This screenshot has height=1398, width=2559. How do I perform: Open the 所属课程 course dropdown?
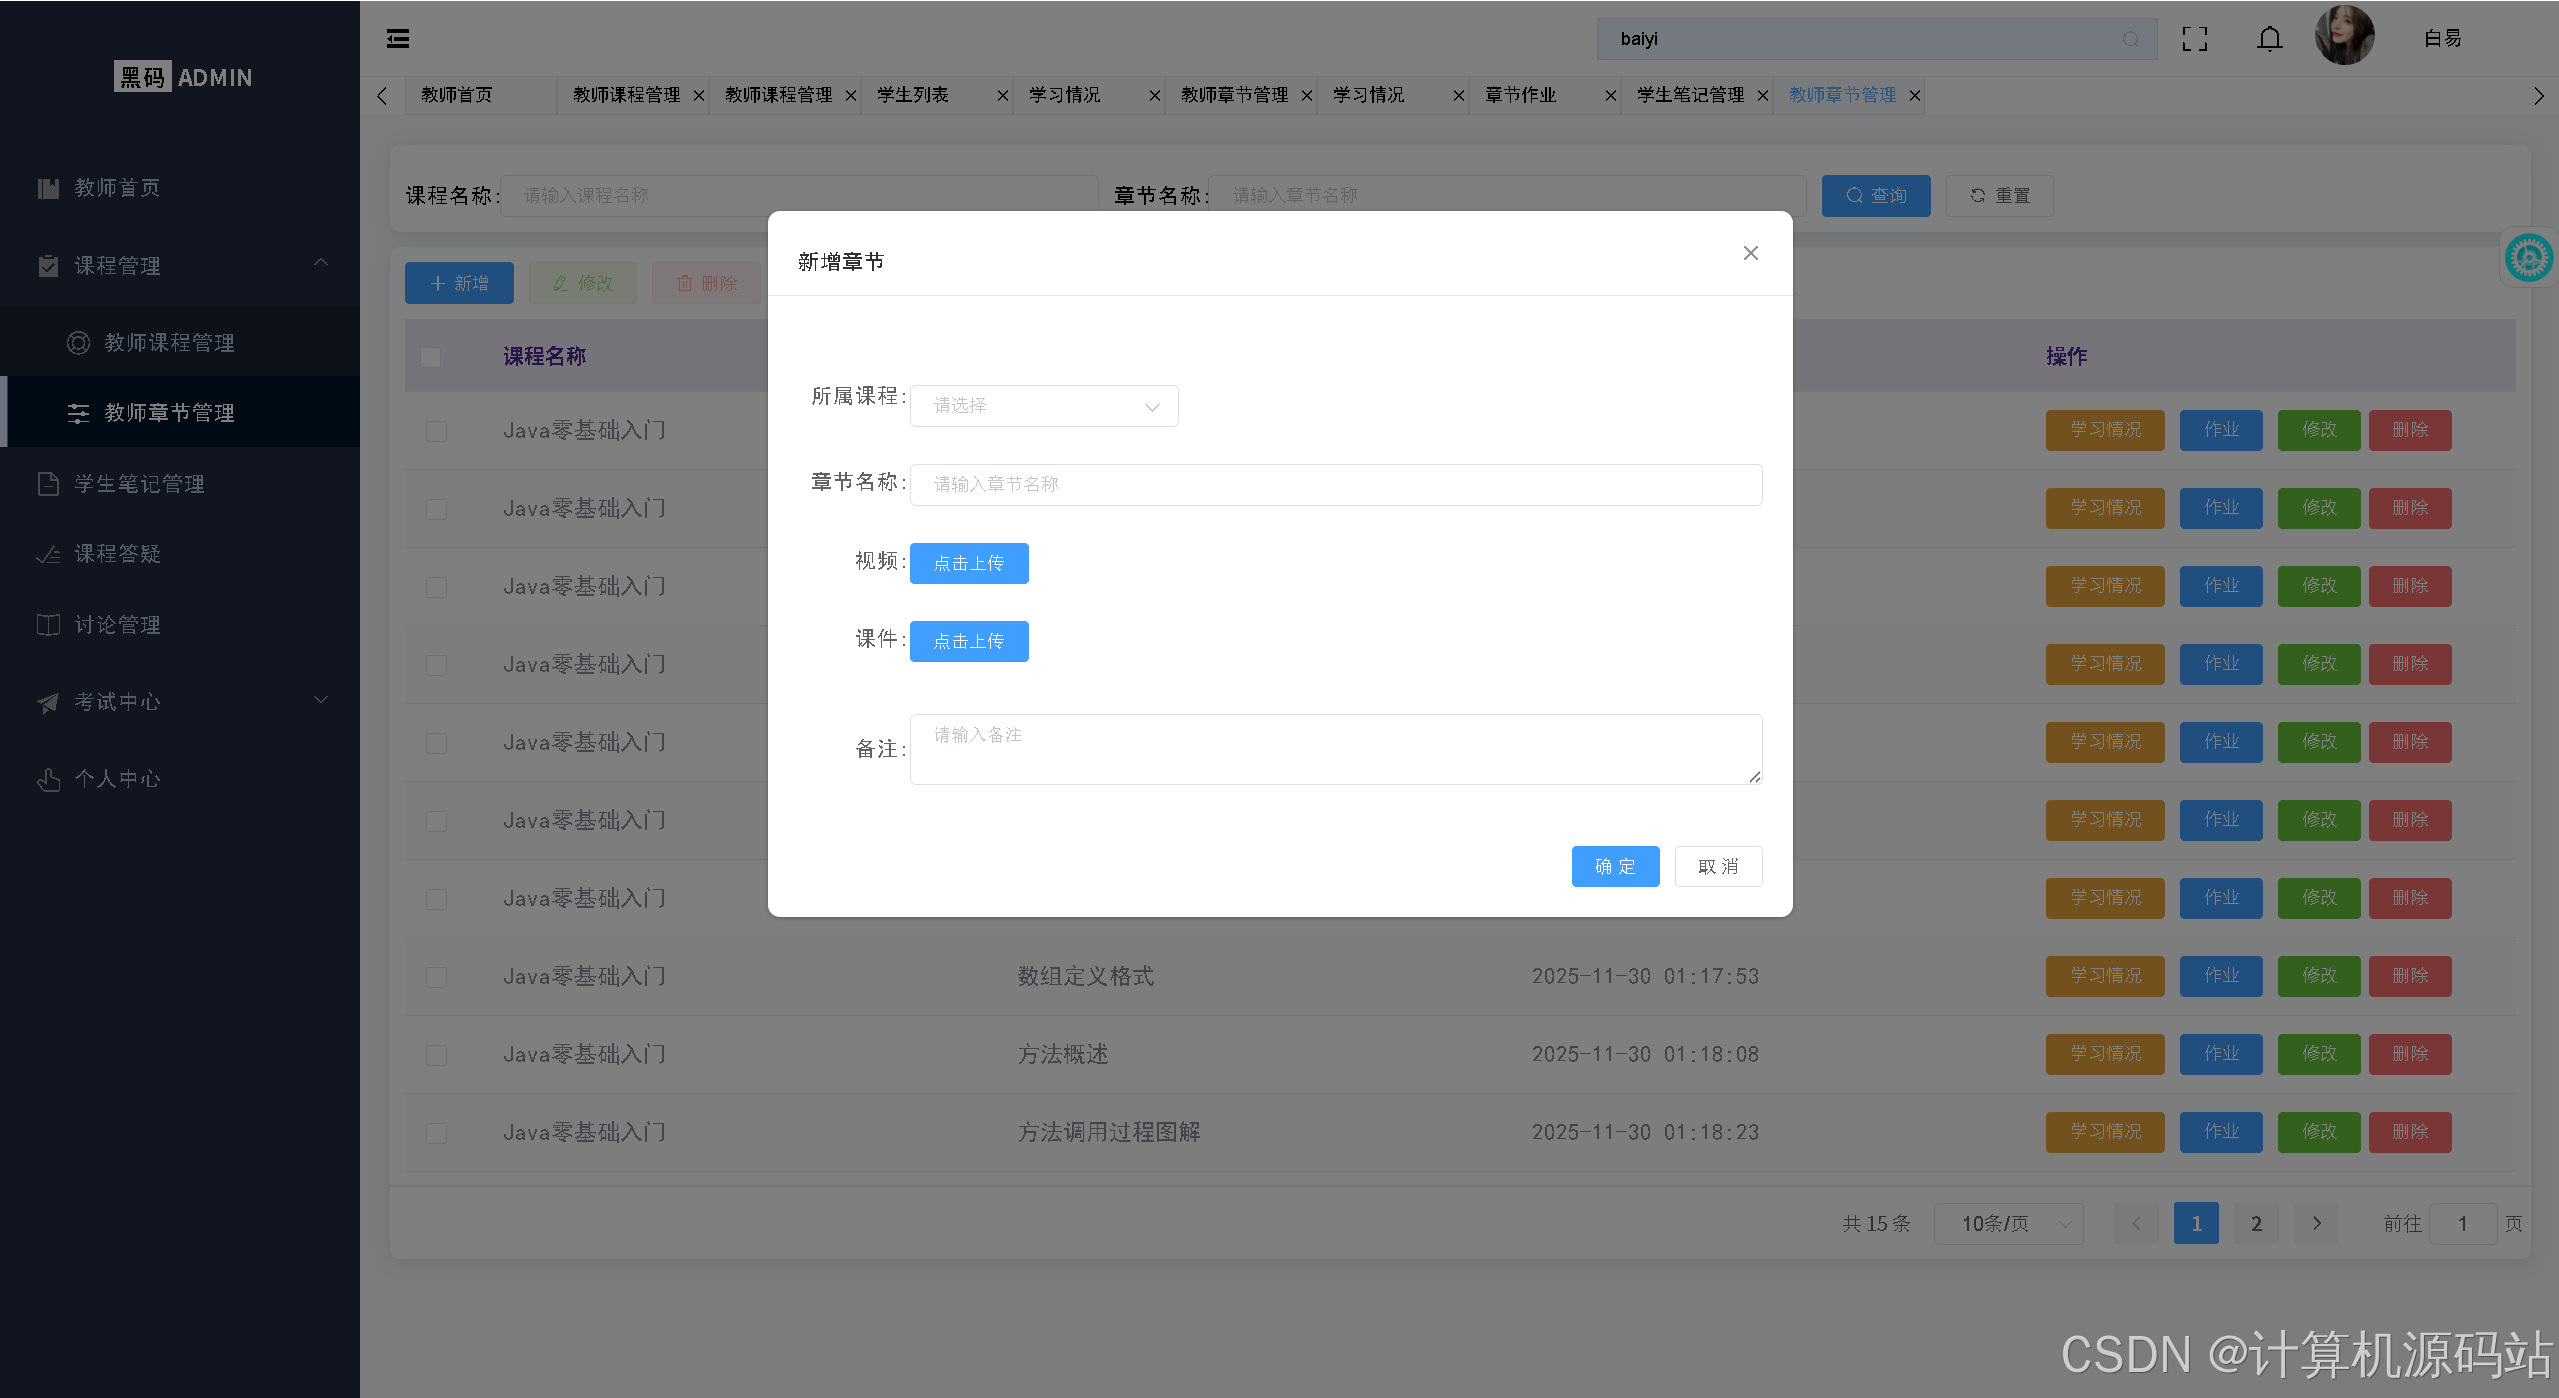tap(1043, 405)
